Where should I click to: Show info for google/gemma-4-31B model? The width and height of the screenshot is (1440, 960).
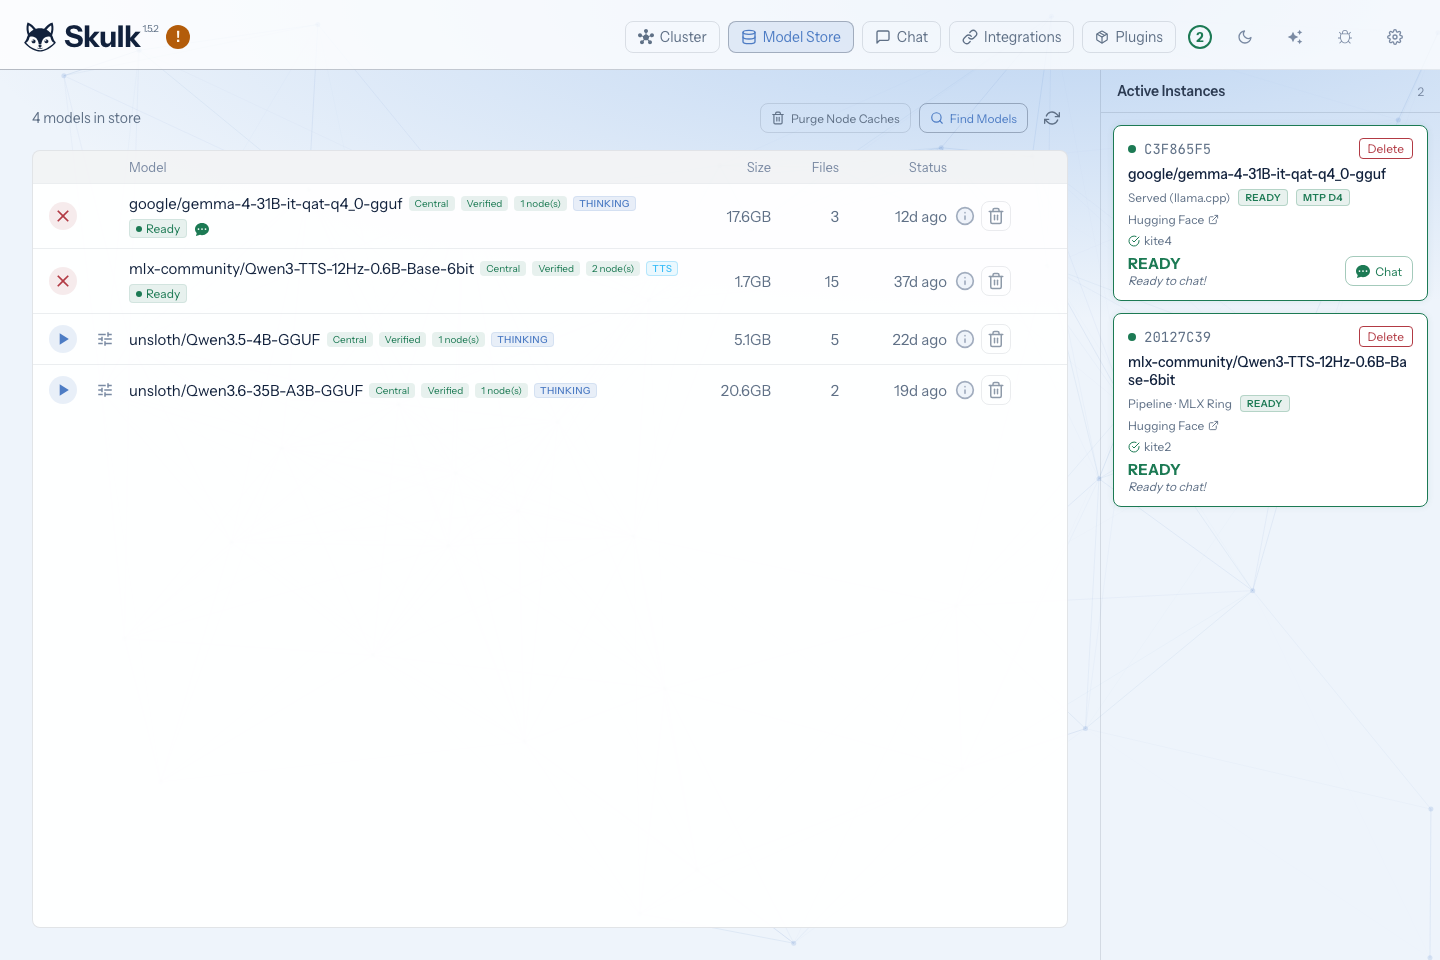click(x=965, y=216)
